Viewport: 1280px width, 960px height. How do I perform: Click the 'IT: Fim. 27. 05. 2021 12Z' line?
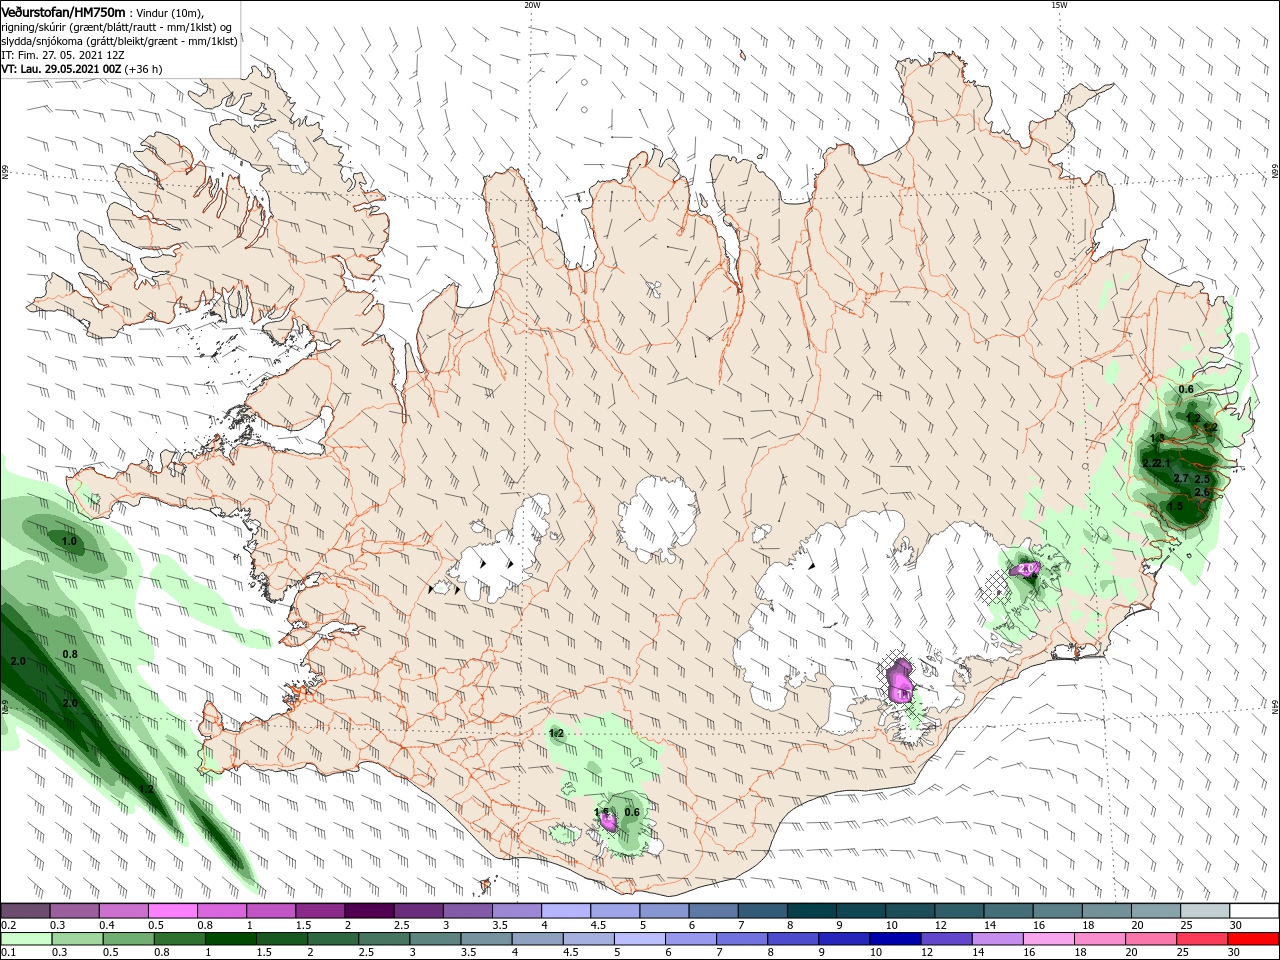pyautogui.click(x=62, y=55)
